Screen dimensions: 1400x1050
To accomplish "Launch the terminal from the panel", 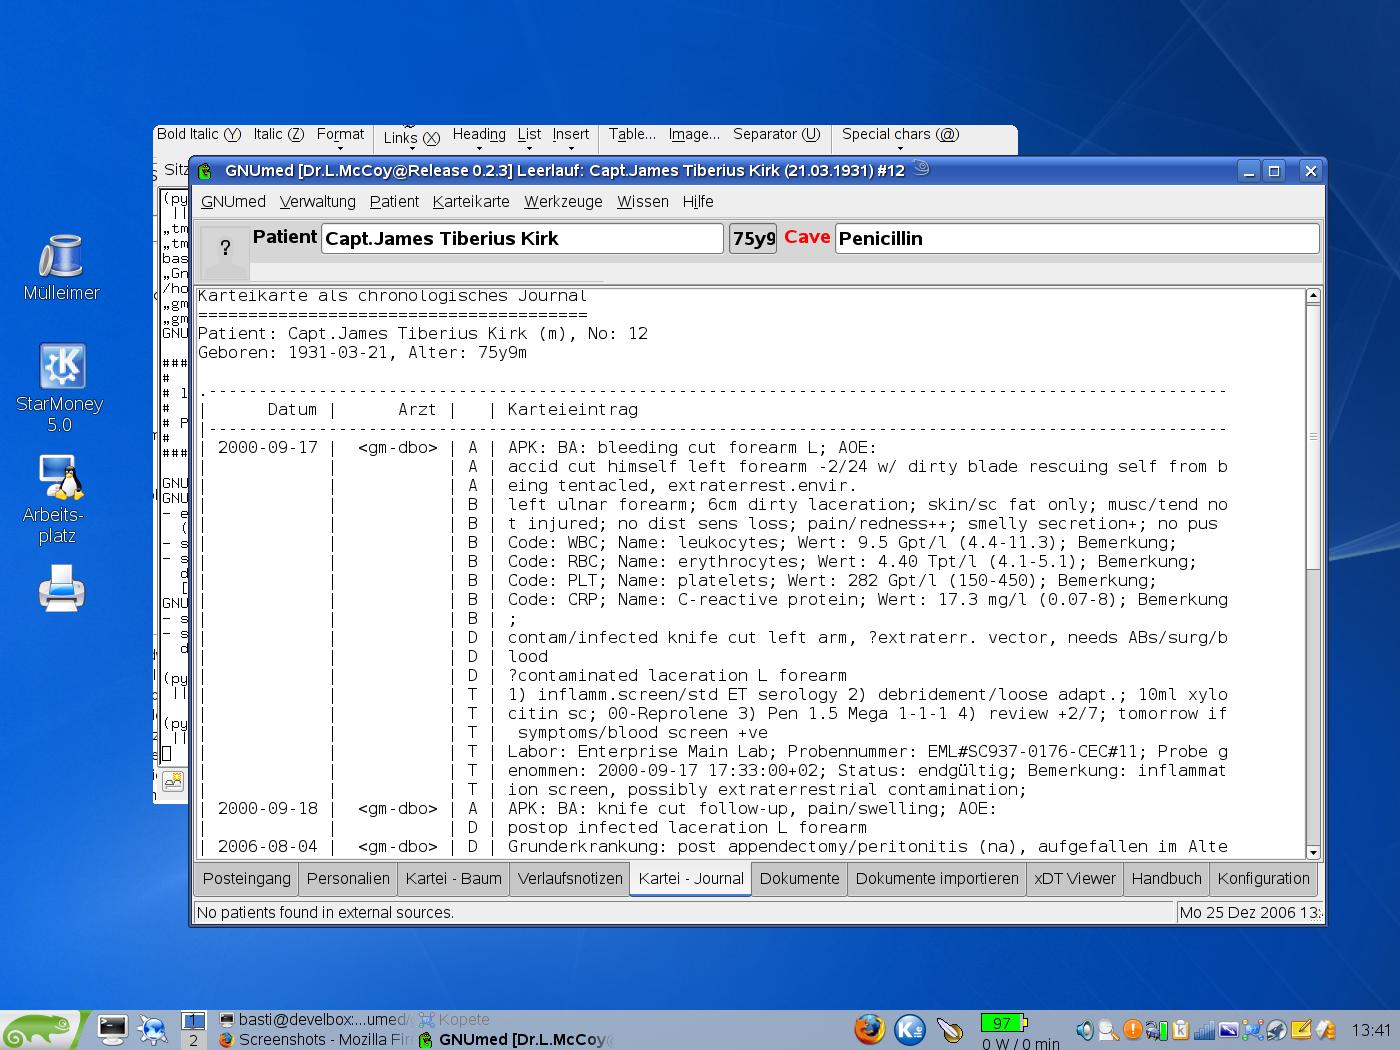I will [113, 1029].
